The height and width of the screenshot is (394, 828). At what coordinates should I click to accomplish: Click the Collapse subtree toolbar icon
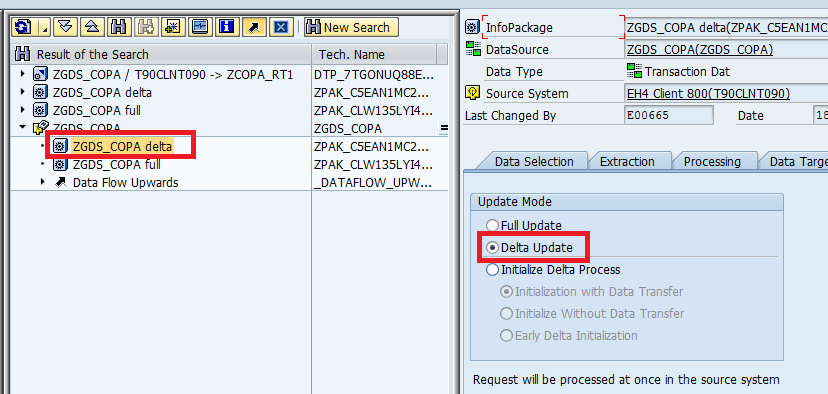92,27
